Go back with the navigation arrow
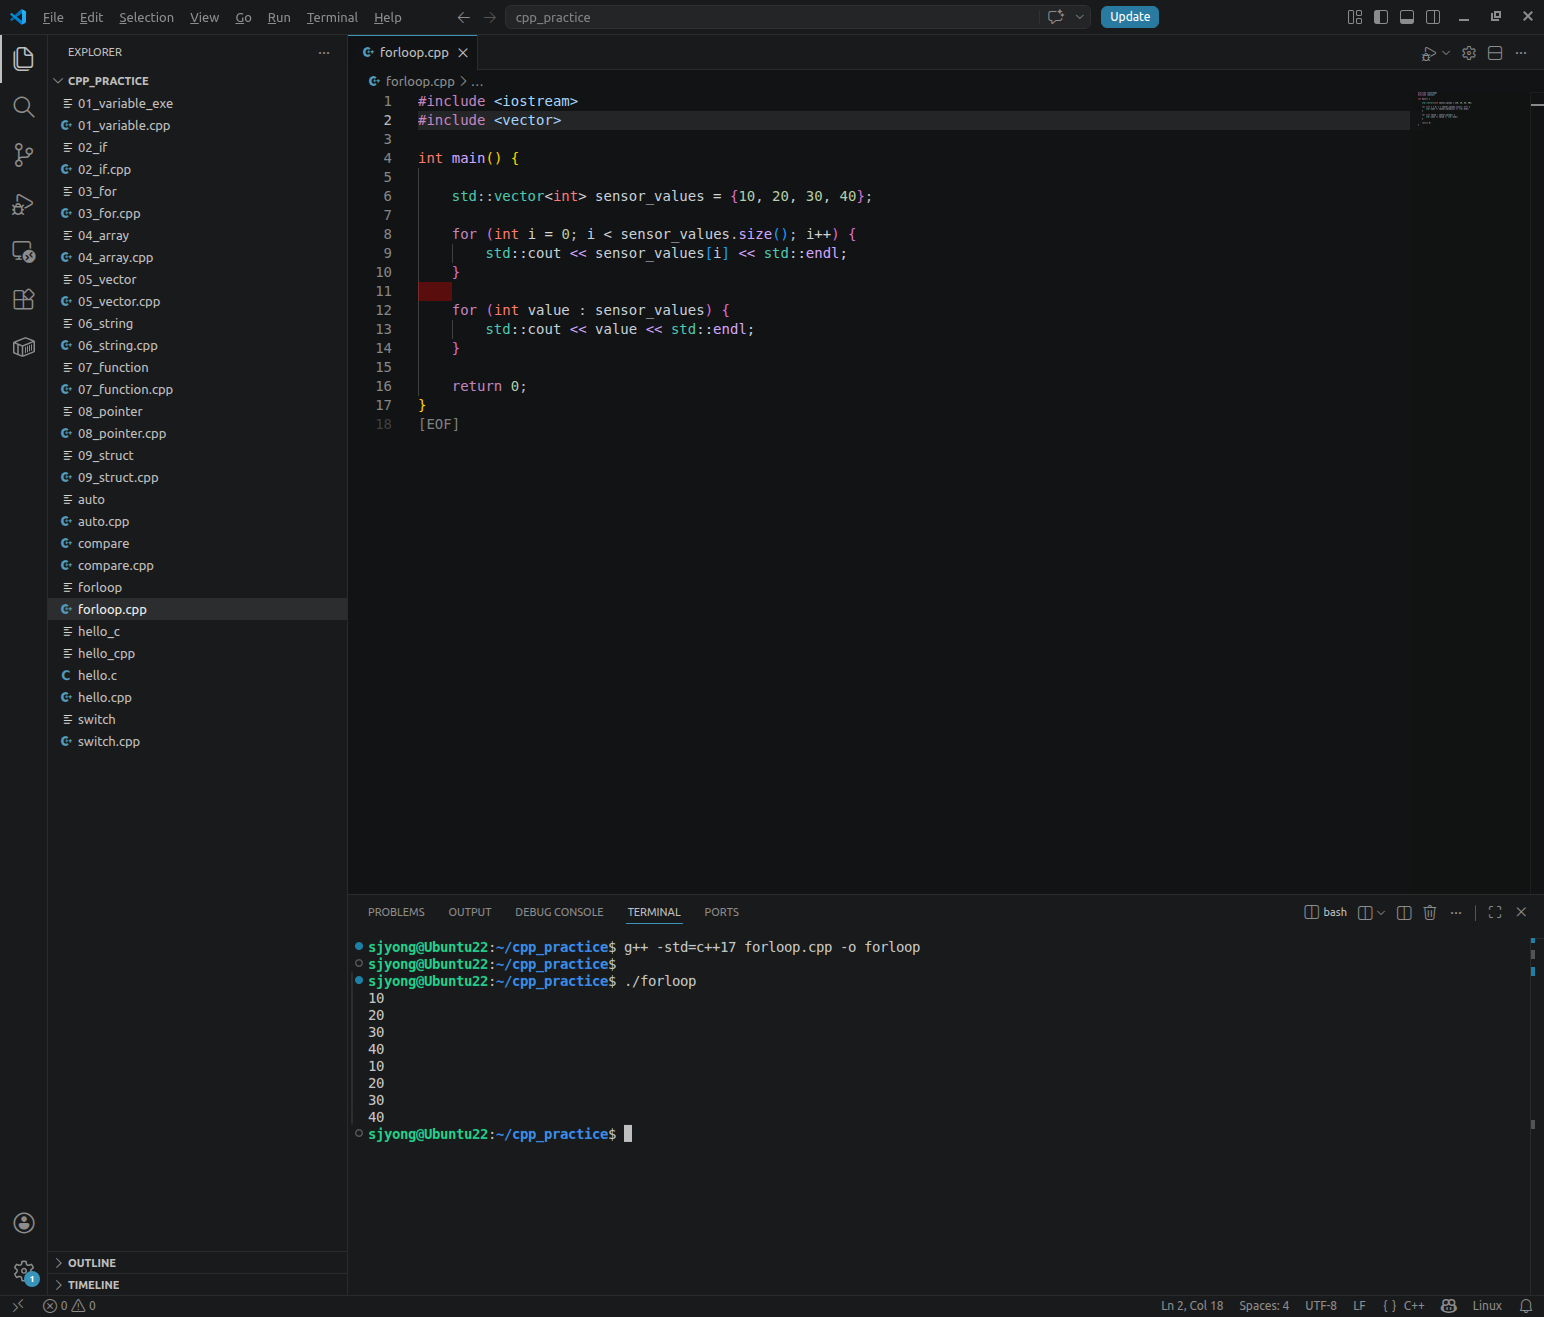 463,17
